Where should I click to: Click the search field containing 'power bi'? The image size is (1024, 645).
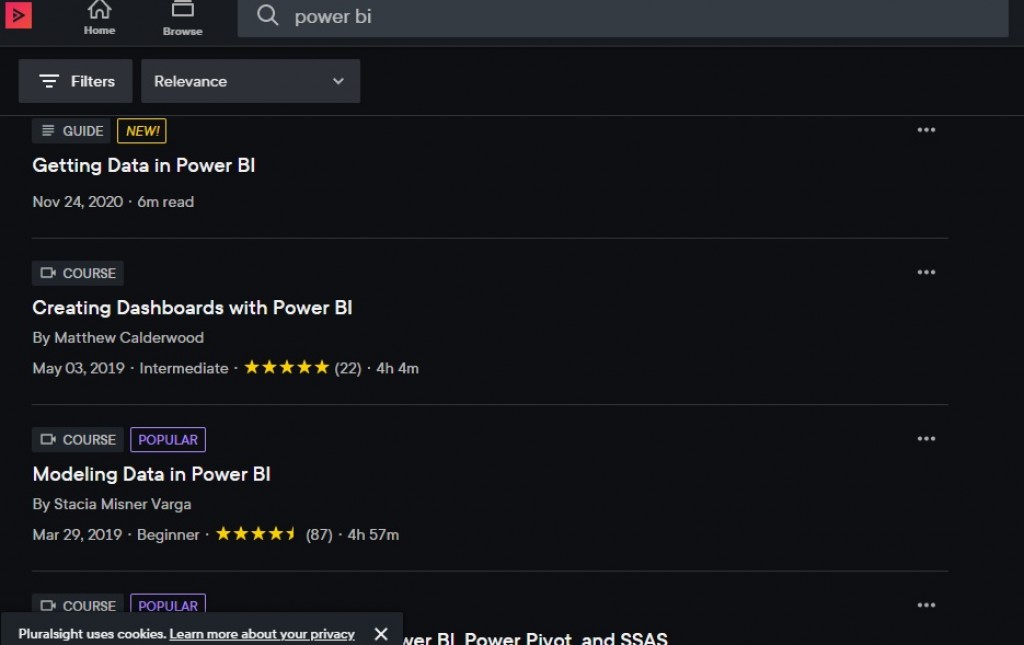pos(623,17)
